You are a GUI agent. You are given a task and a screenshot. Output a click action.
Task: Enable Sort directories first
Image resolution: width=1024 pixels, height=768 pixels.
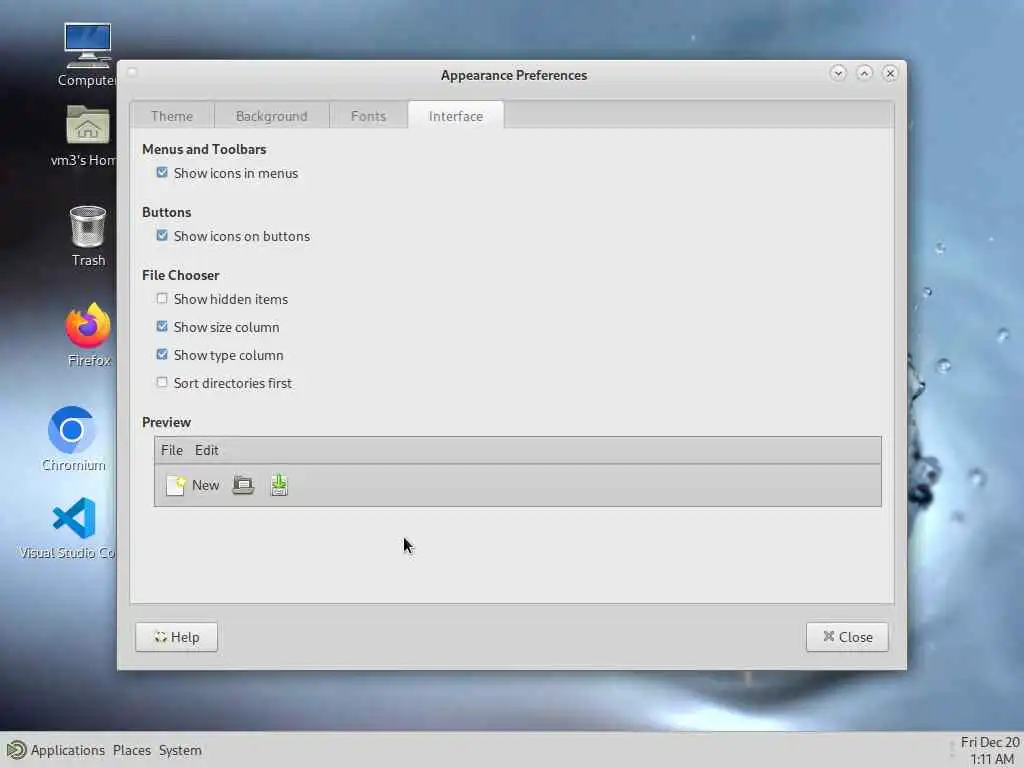point(162,383)
